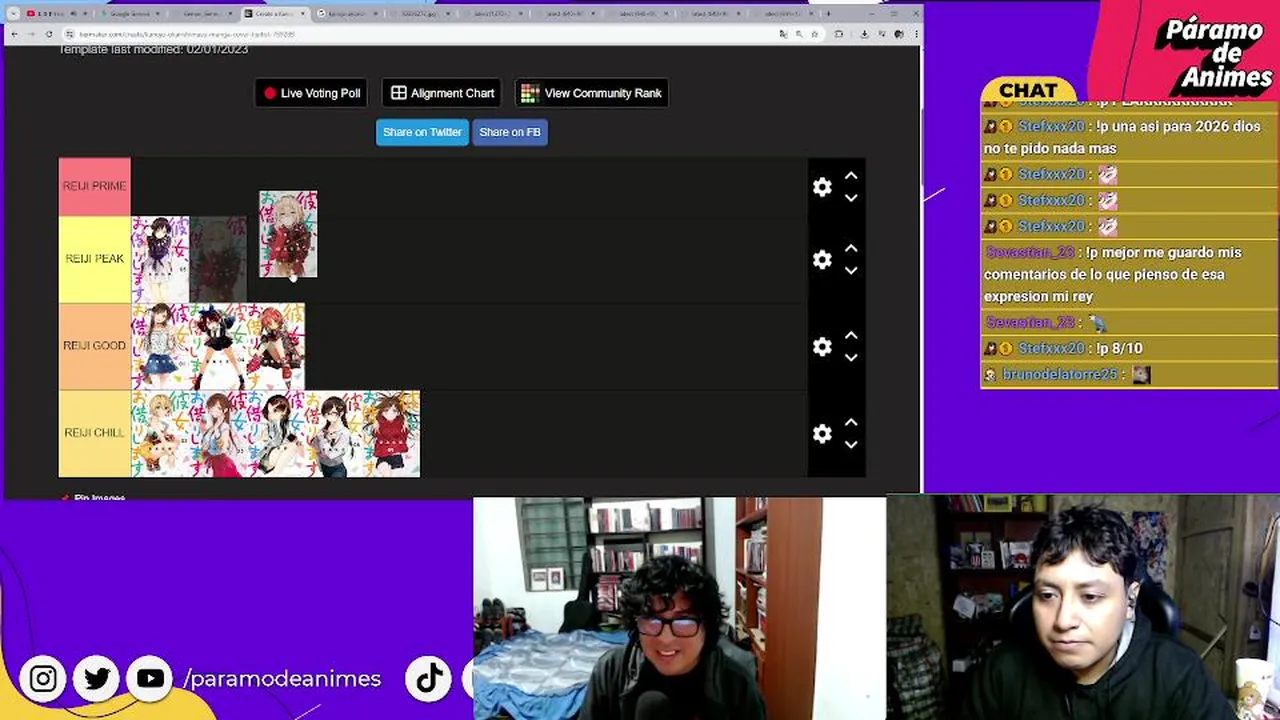Click Sevastian_23 message 'mejor me guardo mis comentarios'
This screenshot has width=1280, height=720.
(x=1114, y=274)
